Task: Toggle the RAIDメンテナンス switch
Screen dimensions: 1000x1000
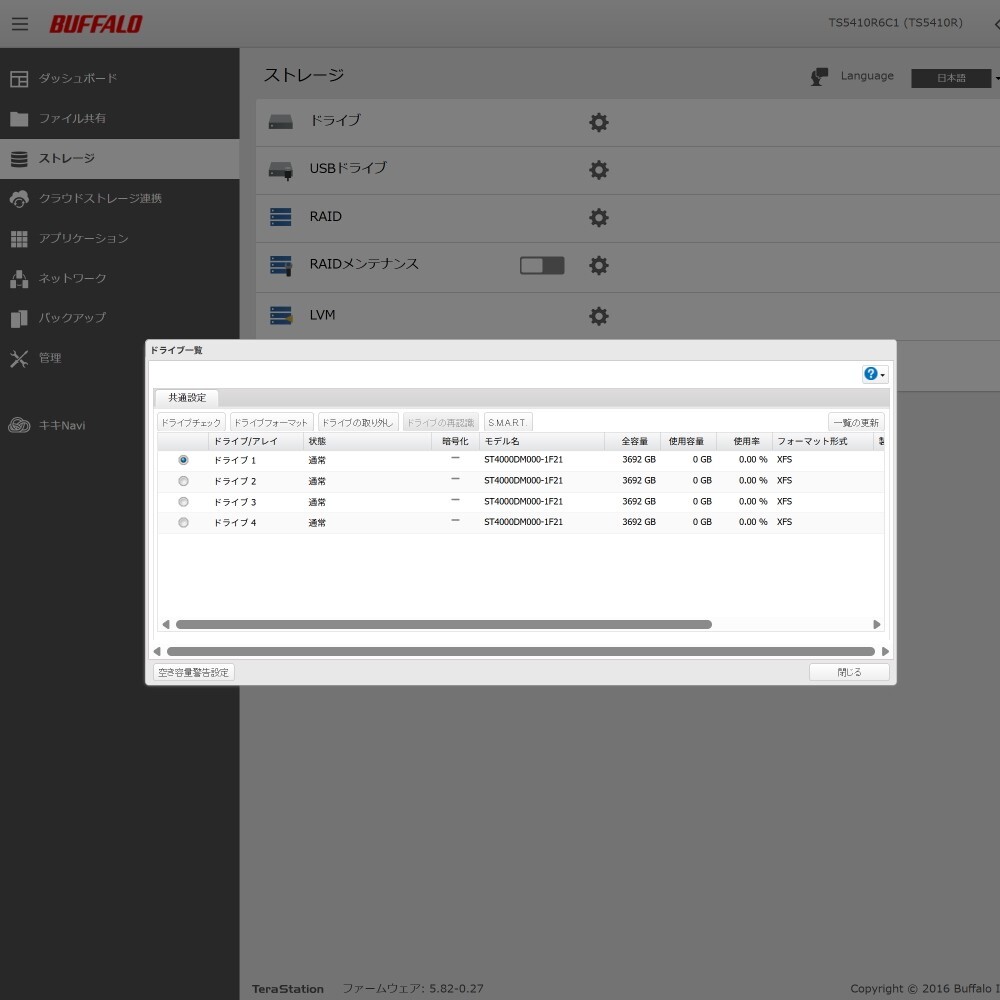Action: [542, 266]
